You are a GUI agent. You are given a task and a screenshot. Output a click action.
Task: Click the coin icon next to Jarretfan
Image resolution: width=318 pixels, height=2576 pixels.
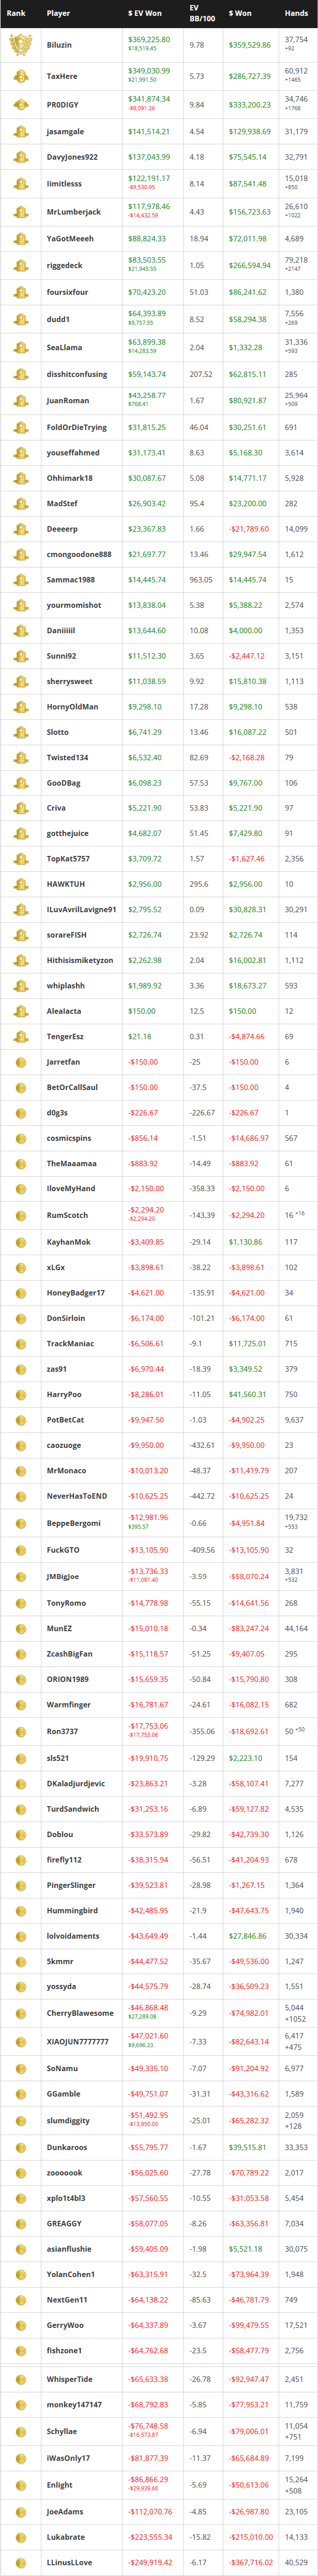(x=20, y=1062)
